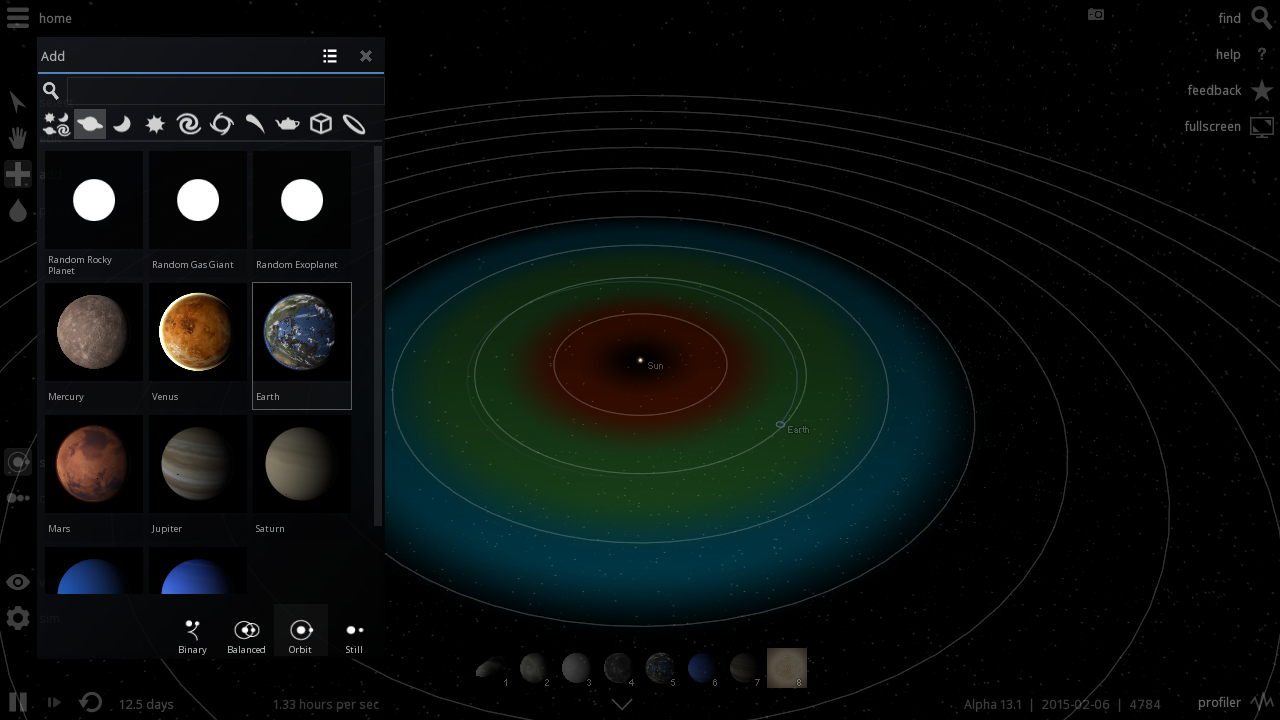
Task: Select bottom object thumbnail number 5
Action: pyautogui.click(x=660, y=668)
